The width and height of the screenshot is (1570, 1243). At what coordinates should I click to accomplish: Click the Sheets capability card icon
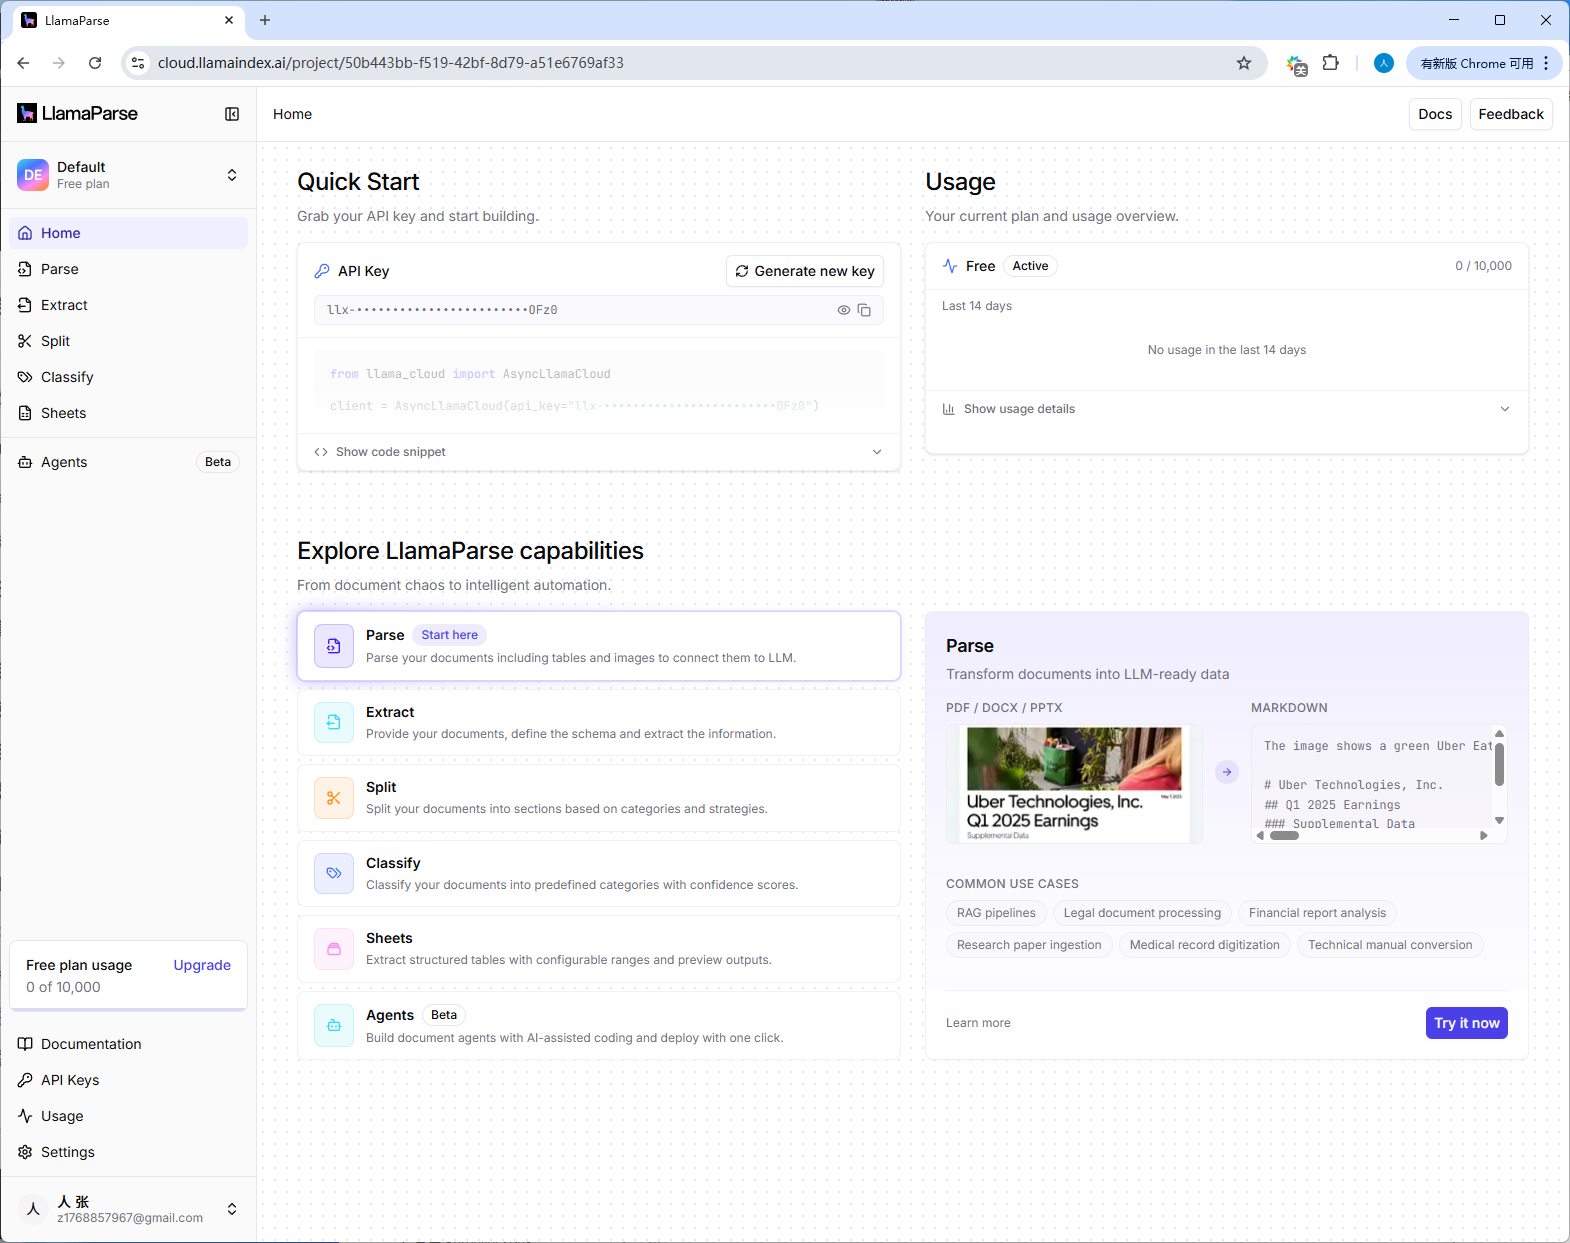[x=334, y=949]
